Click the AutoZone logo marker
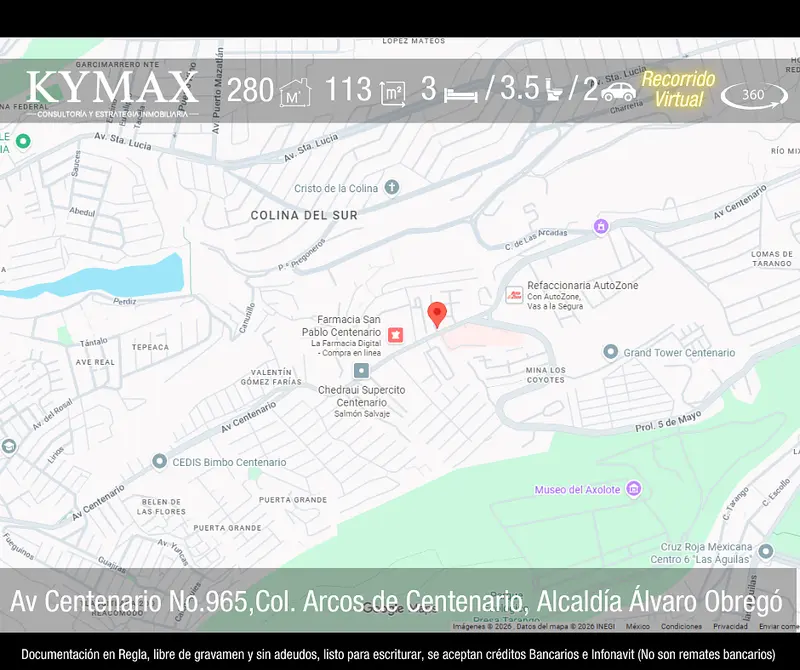800x670 pixels. (x=514, y=294)
